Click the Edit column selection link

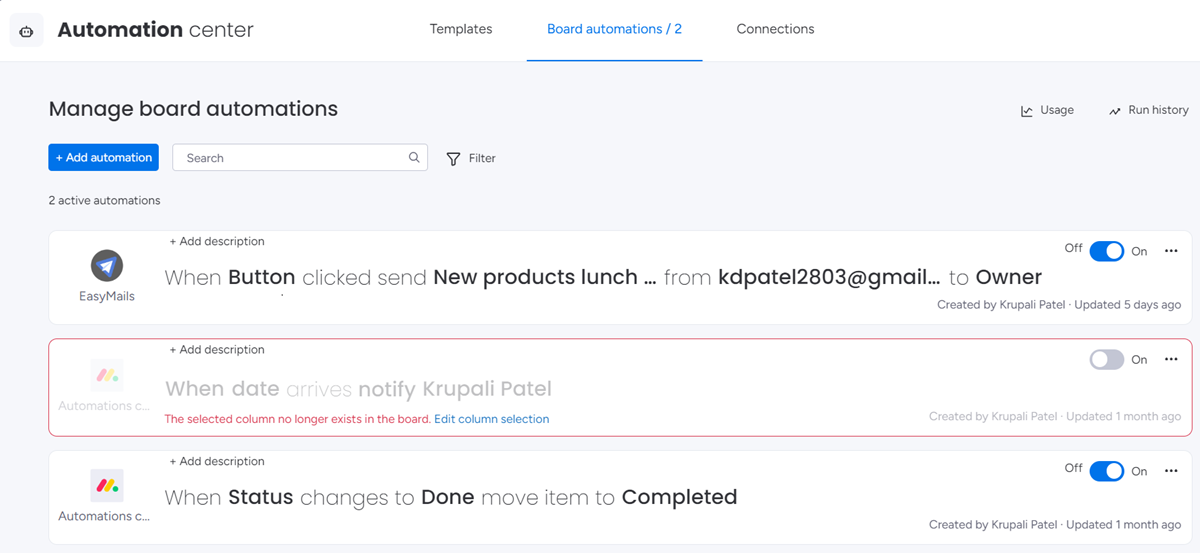point(491,419)
